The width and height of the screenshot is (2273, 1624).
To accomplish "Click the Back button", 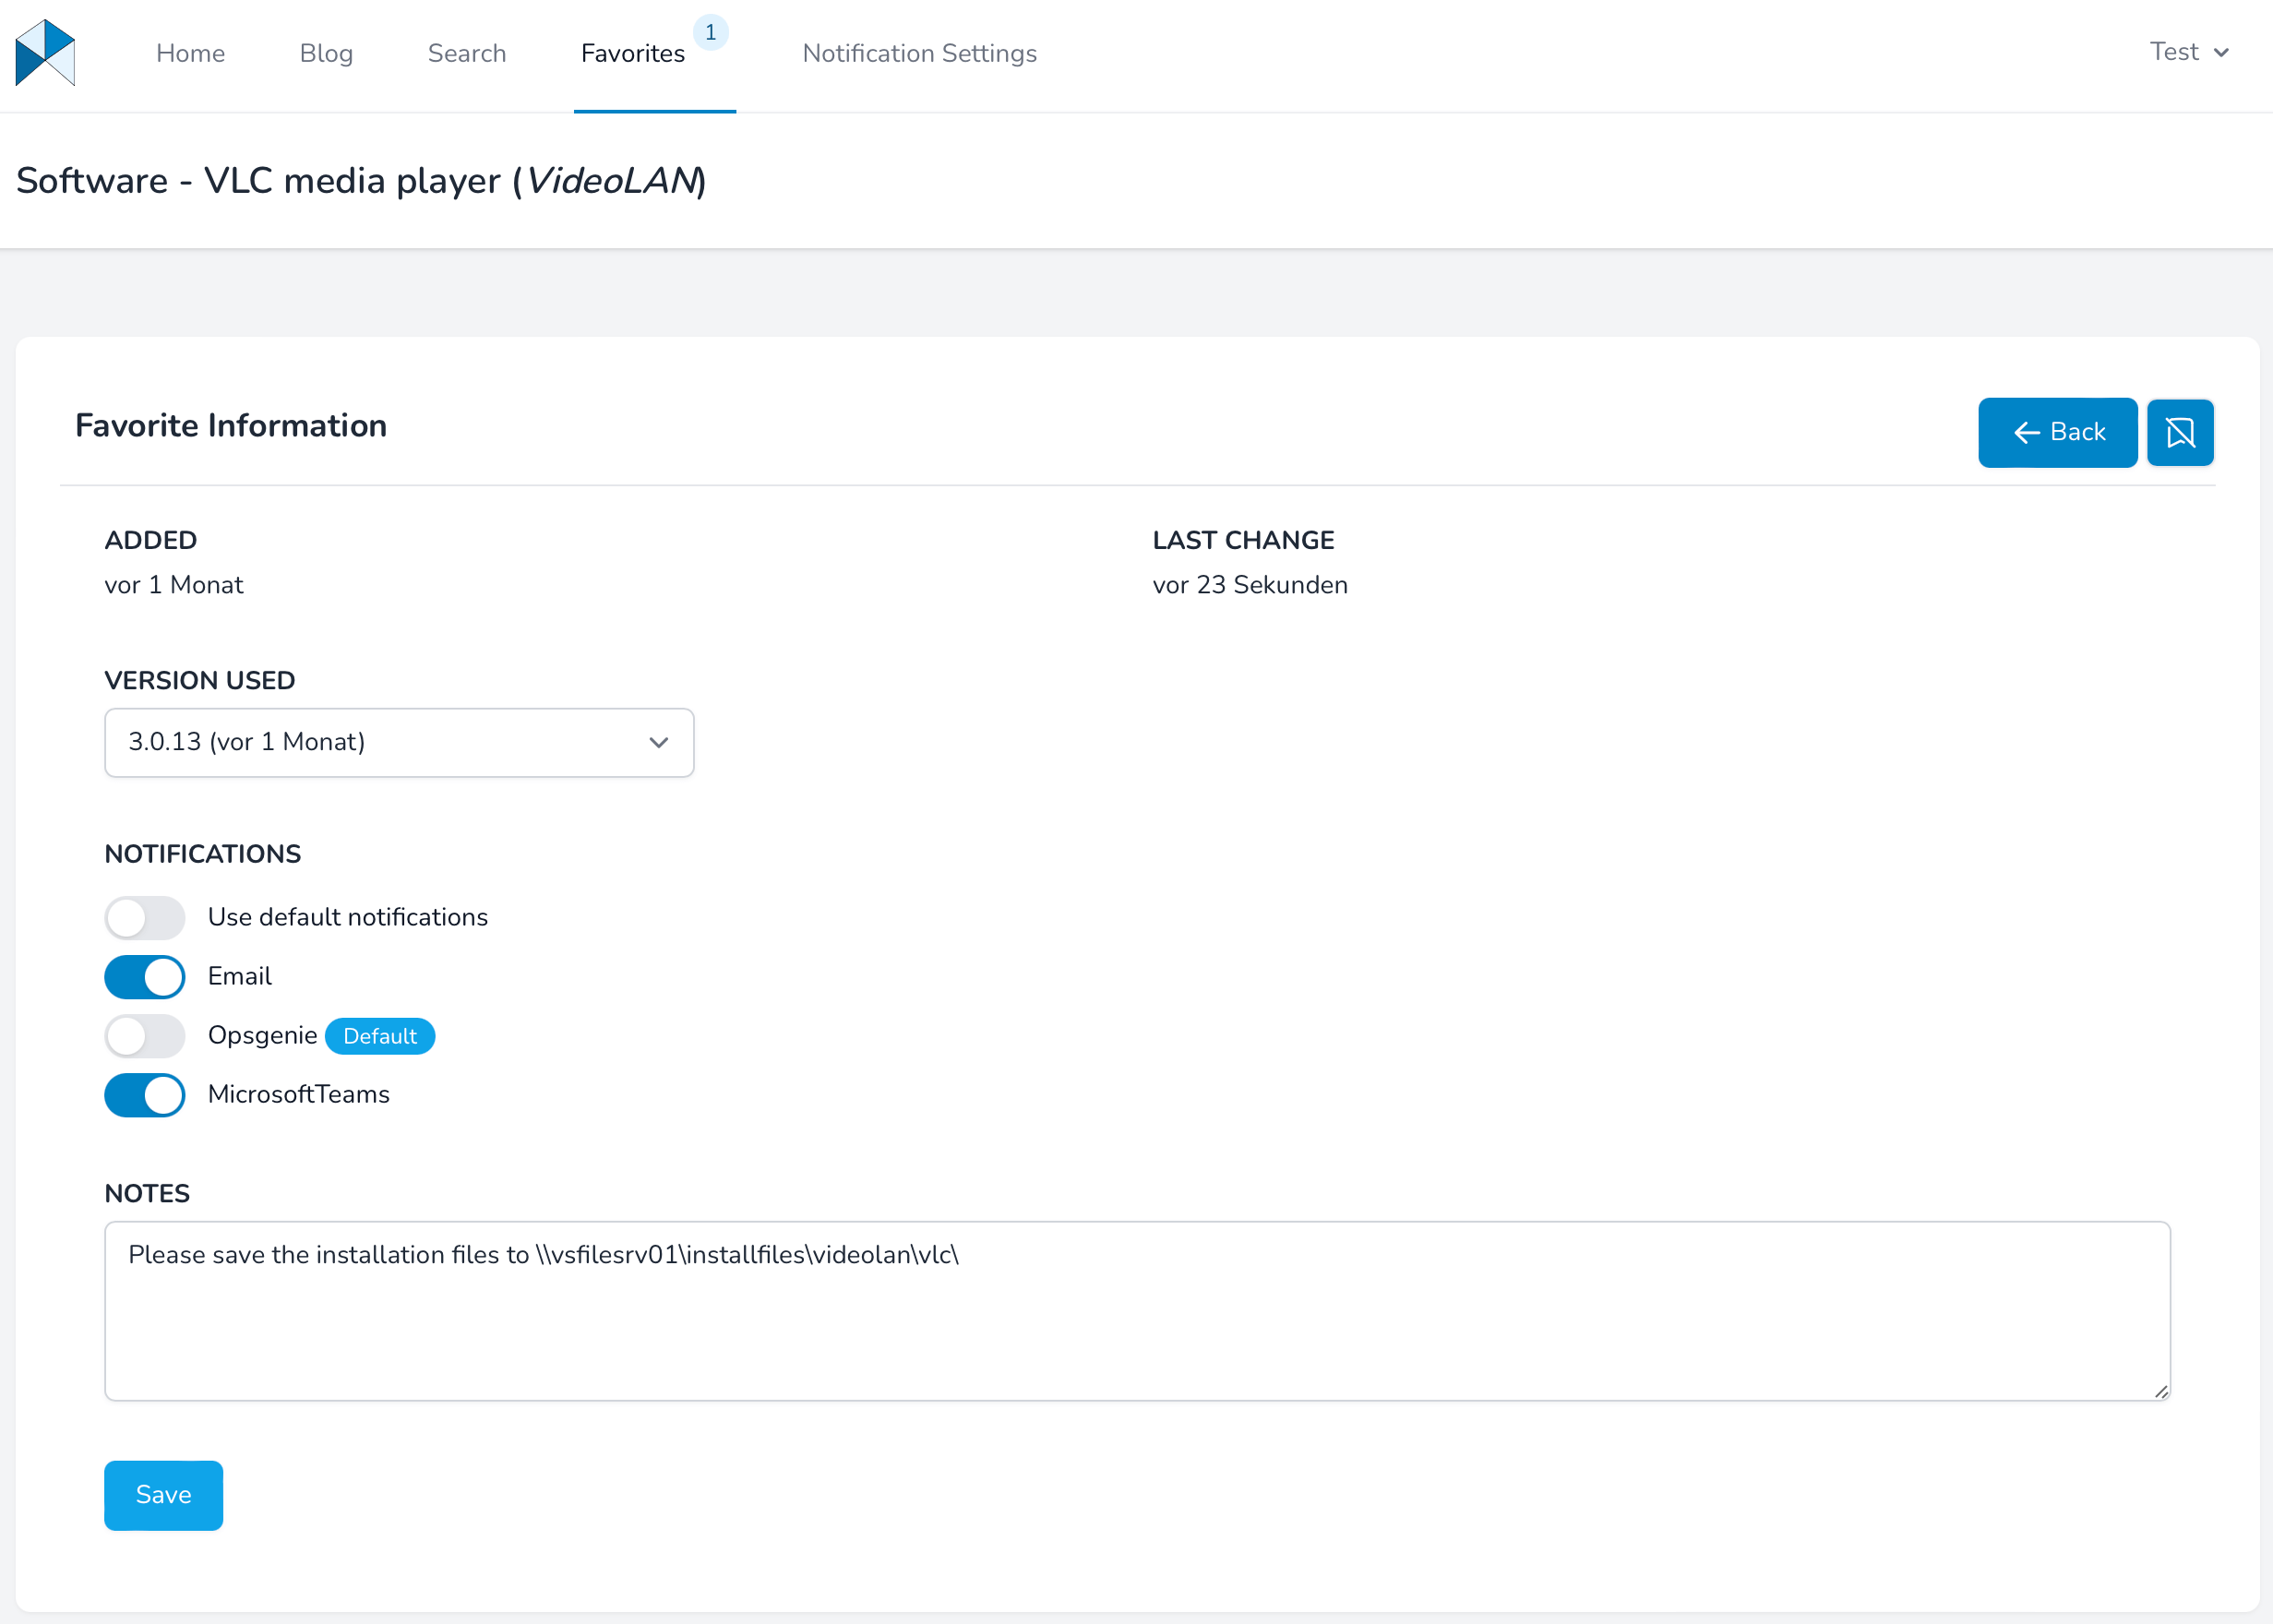I will [x=2057, y=433].
